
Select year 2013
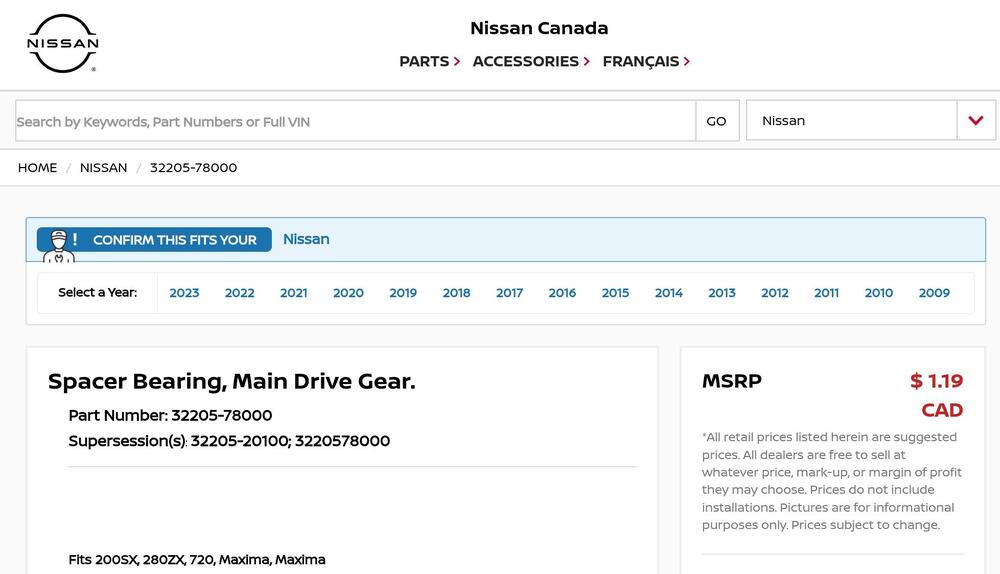pyautogui.click(x=722, y=293)
